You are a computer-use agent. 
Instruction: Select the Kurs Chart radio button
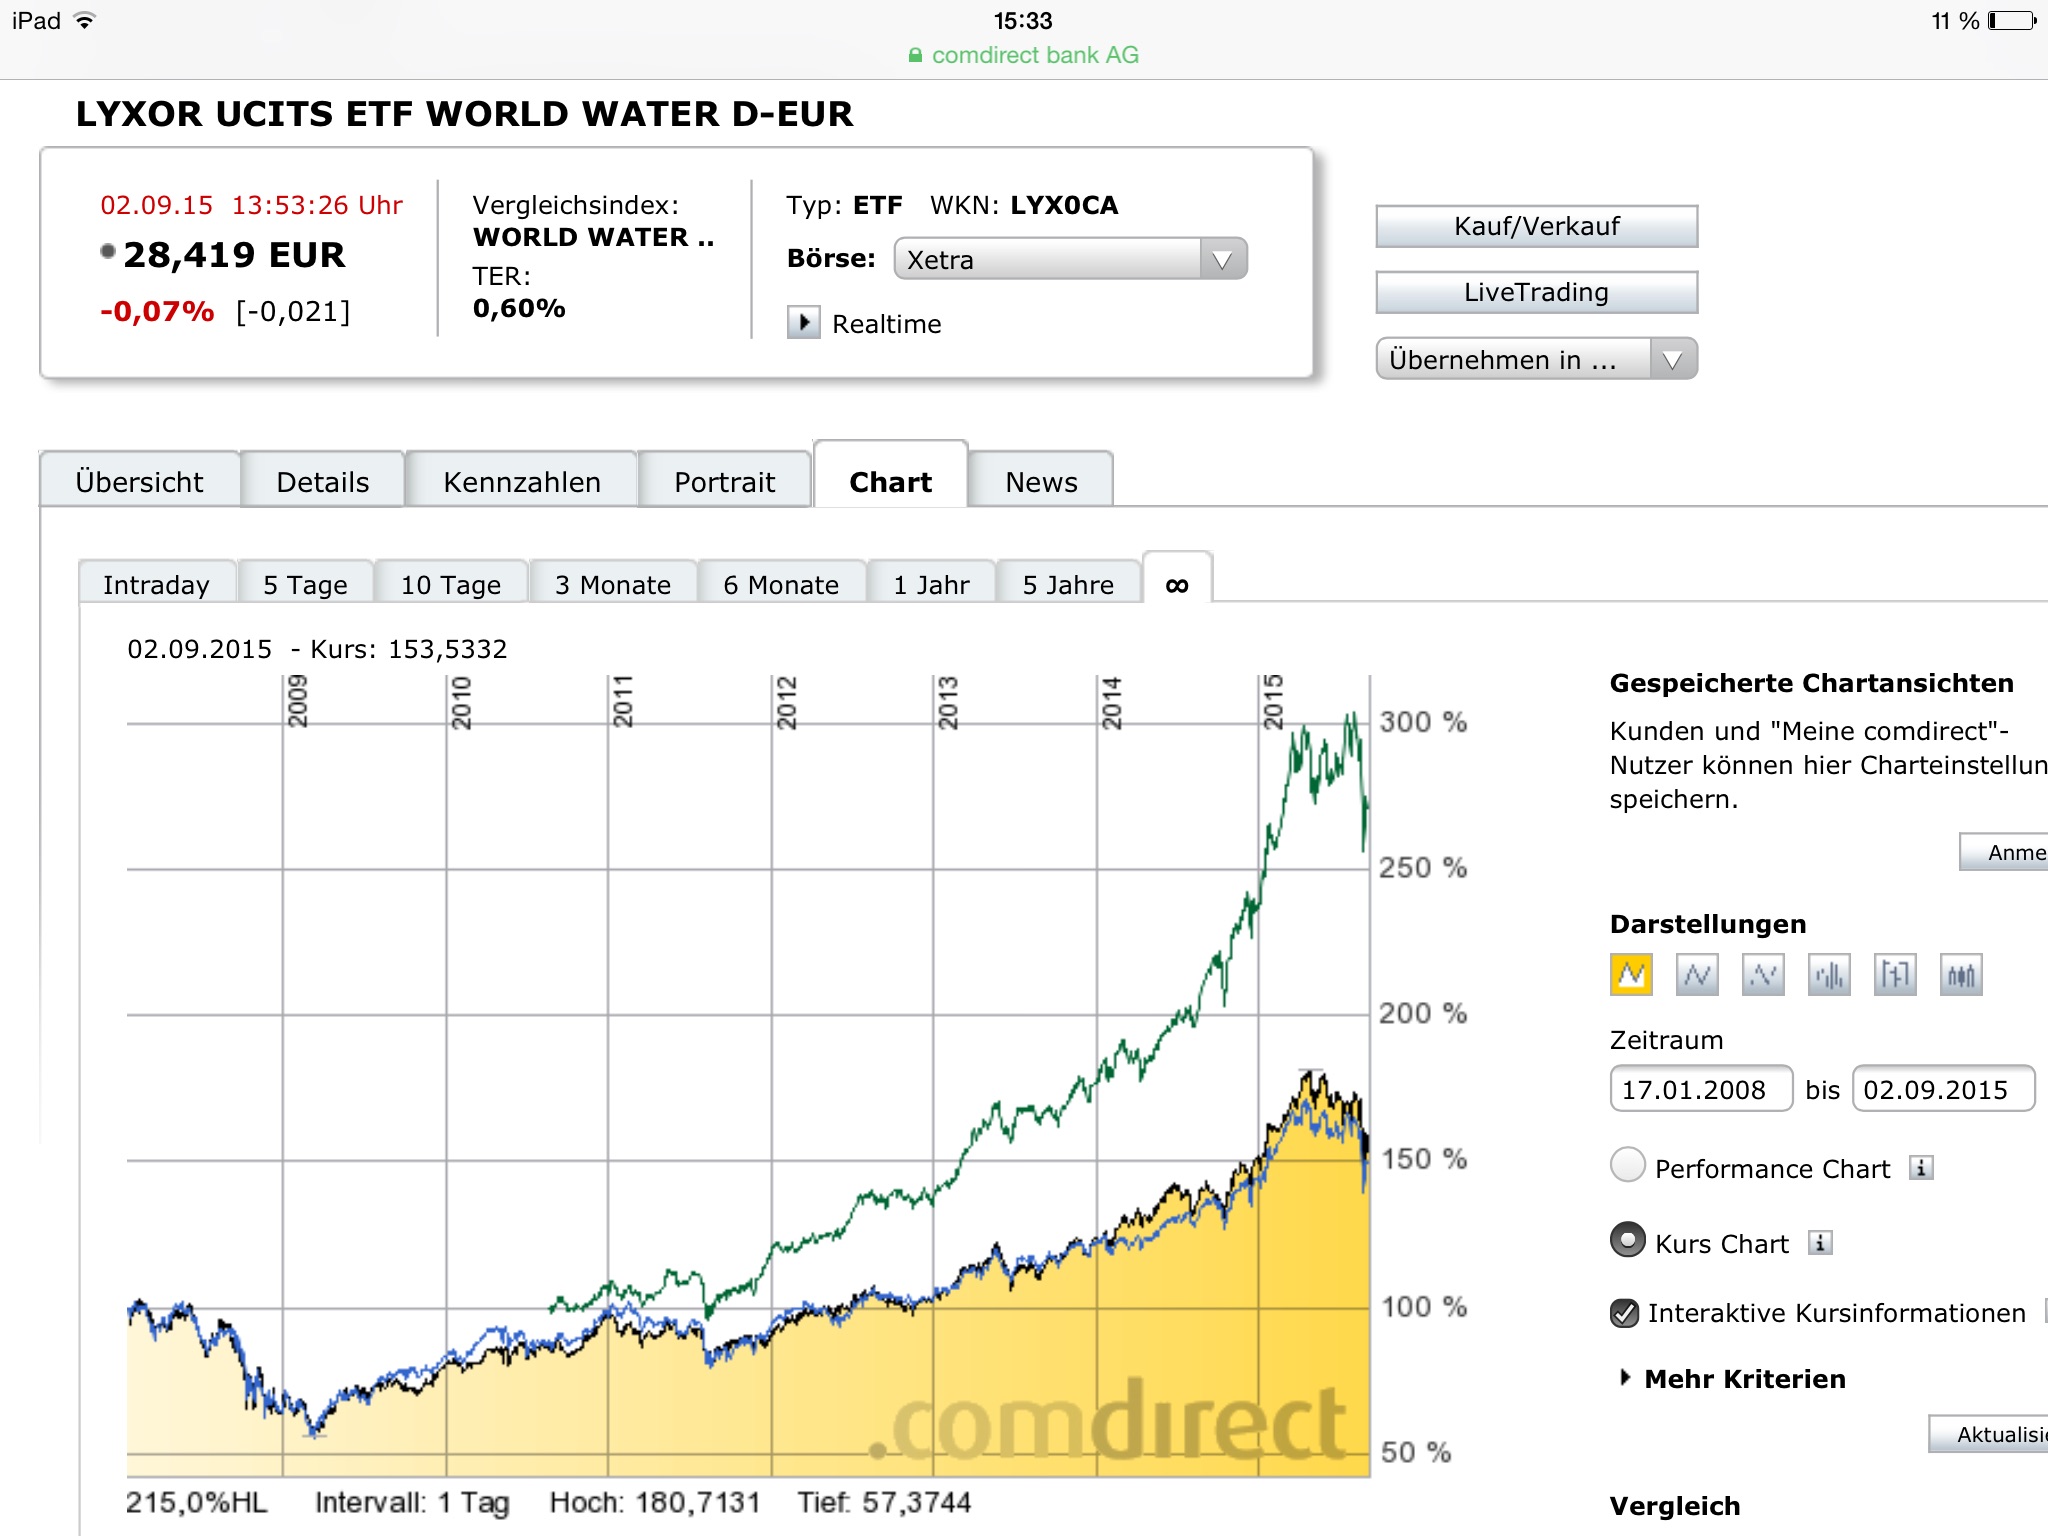(x=1628, y=1241)
